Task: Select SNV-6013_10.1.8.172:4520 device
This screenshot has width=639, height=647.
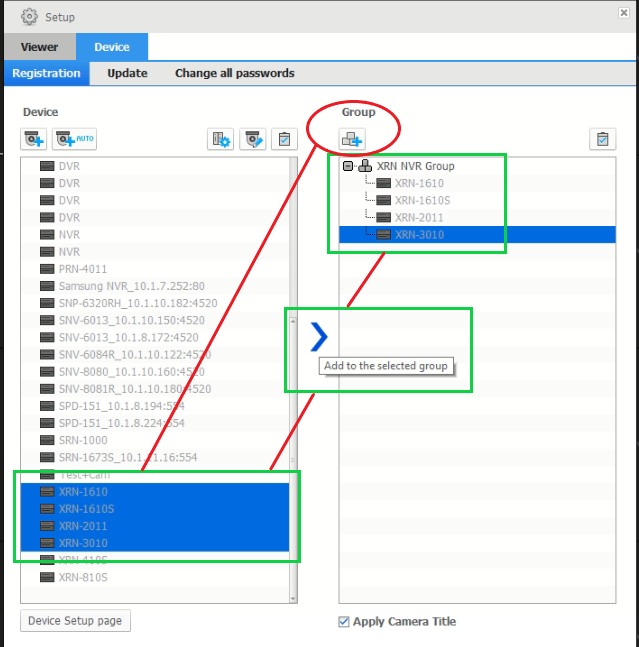Action: (155, 338)
